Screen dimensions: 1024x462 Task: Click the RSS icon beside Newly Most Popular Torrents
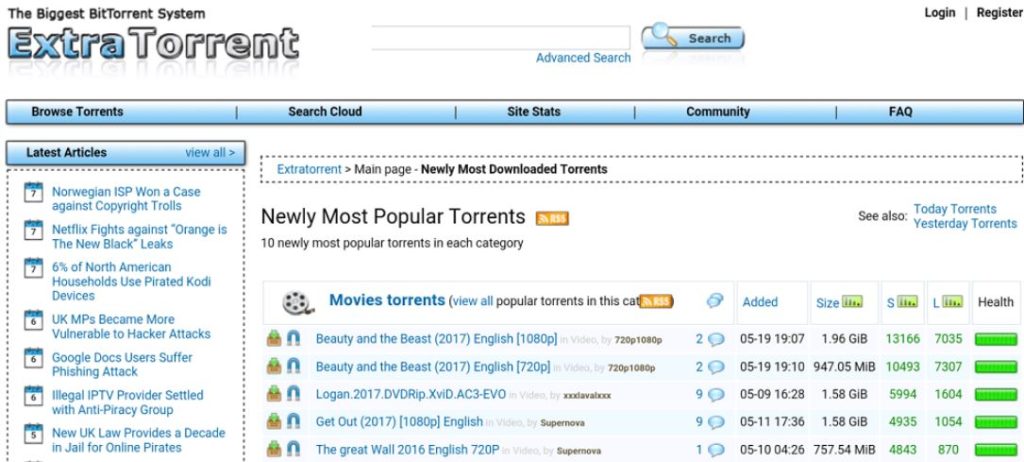point(552,219)
